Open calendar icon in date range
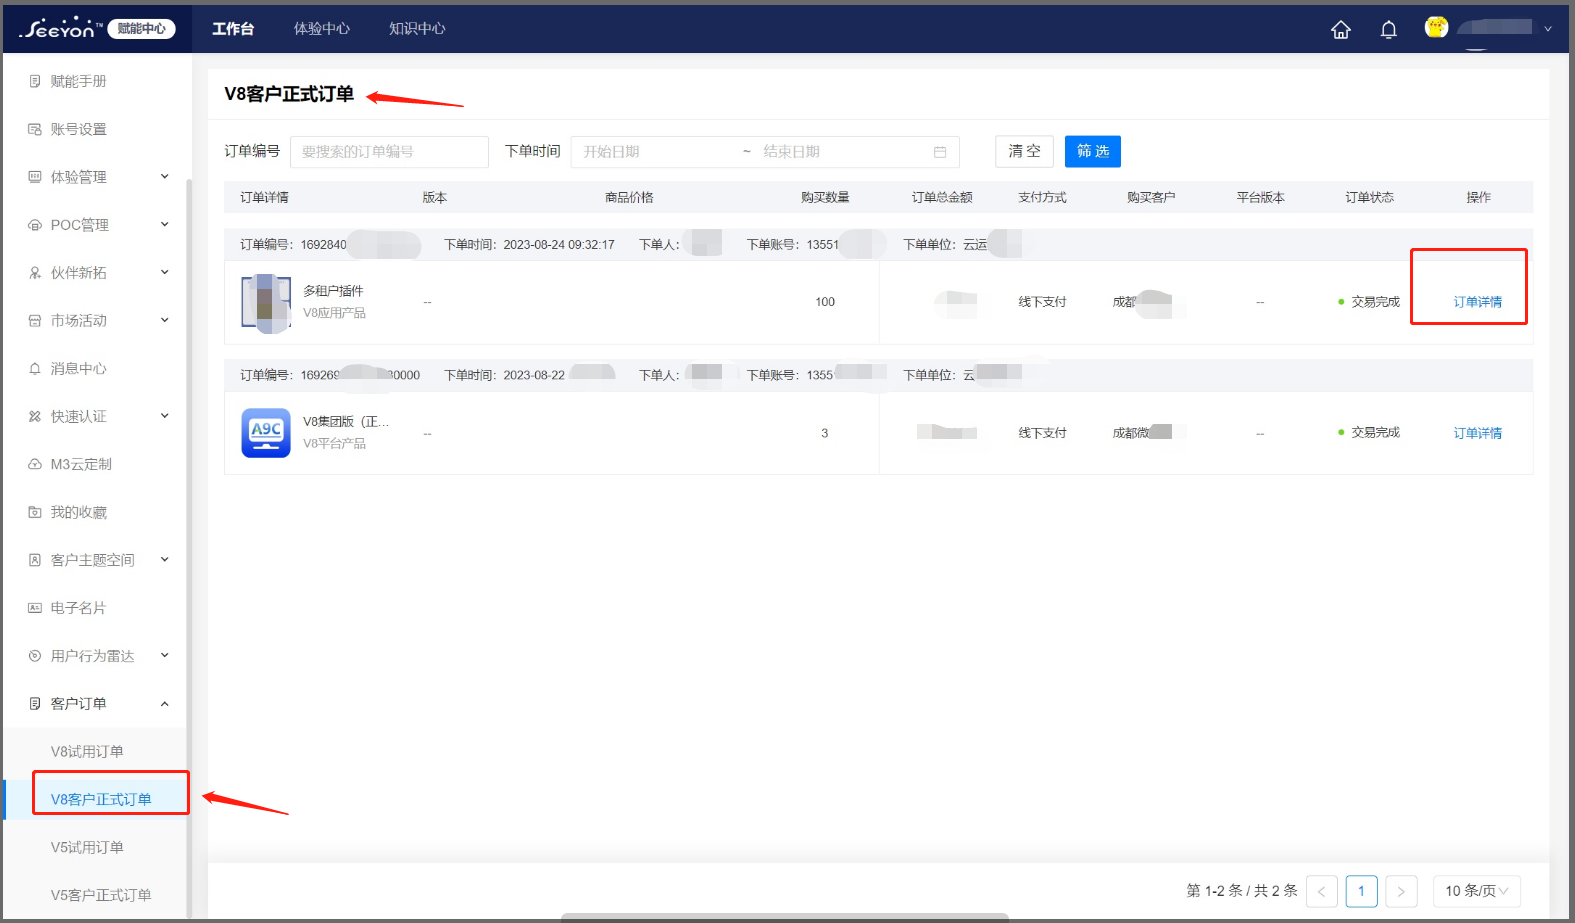 pyautogui.click(x=940, y=152)
